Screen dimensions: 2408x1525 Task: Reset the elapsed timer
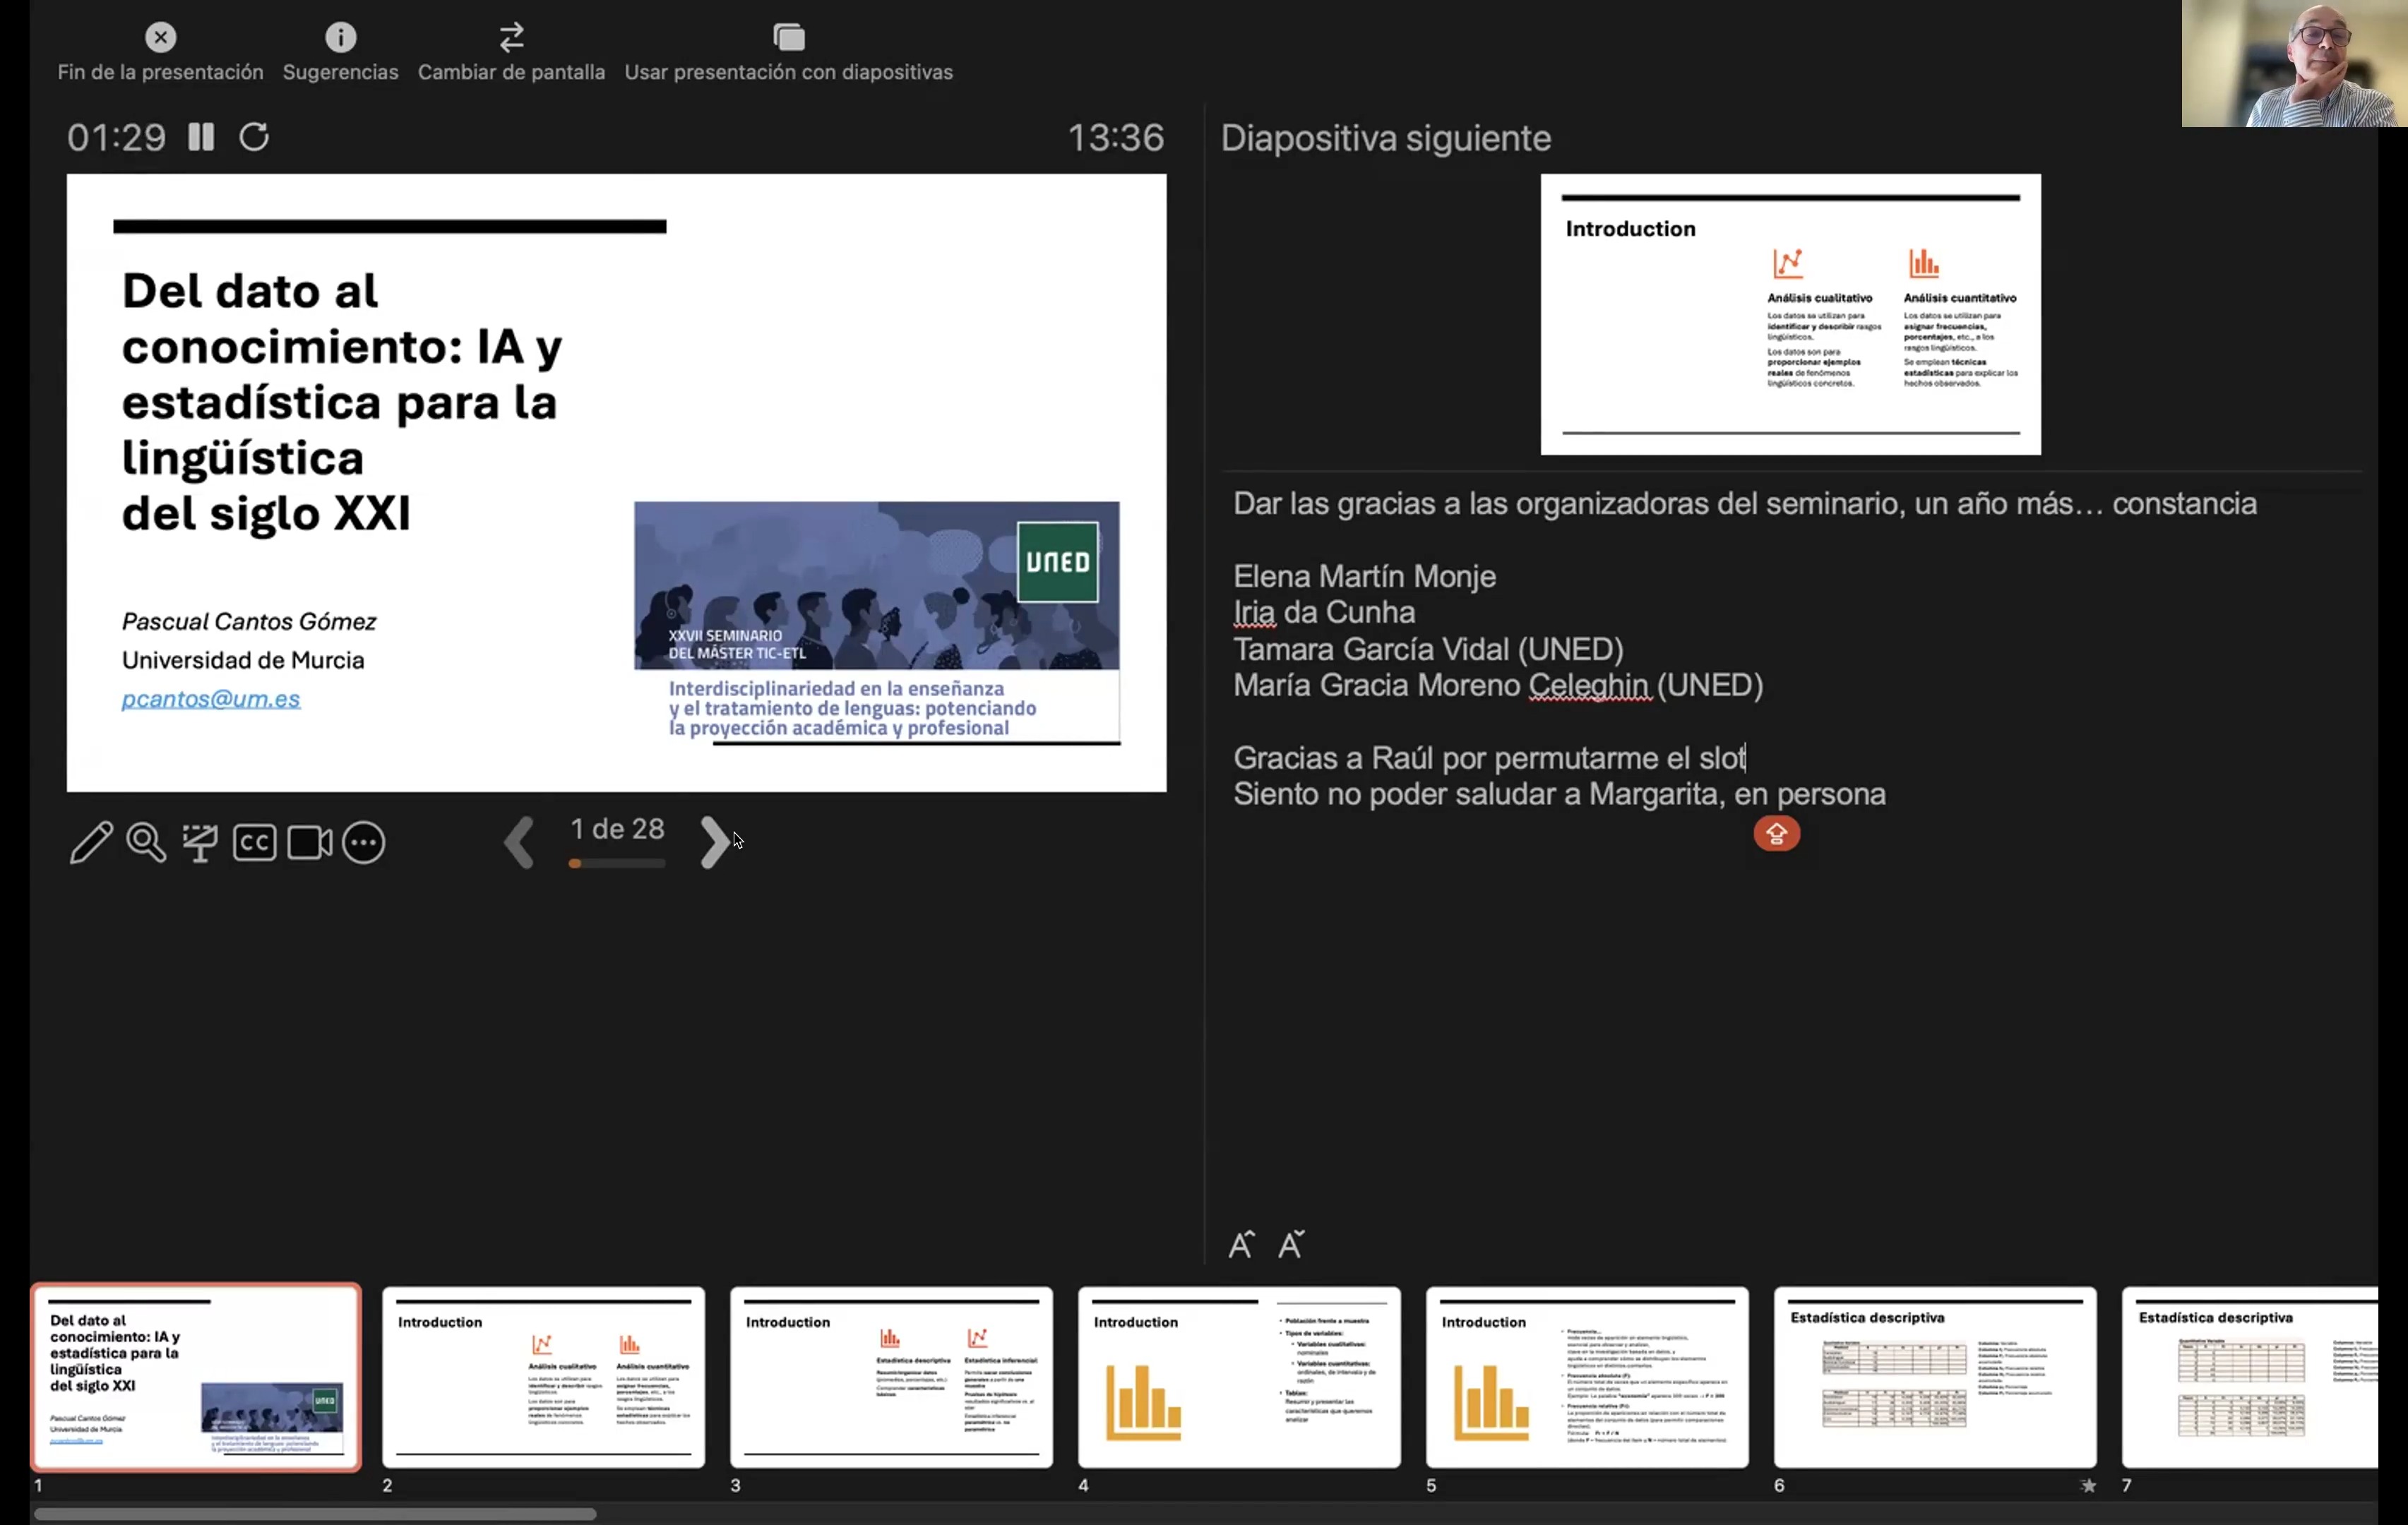tap(254, 137)
